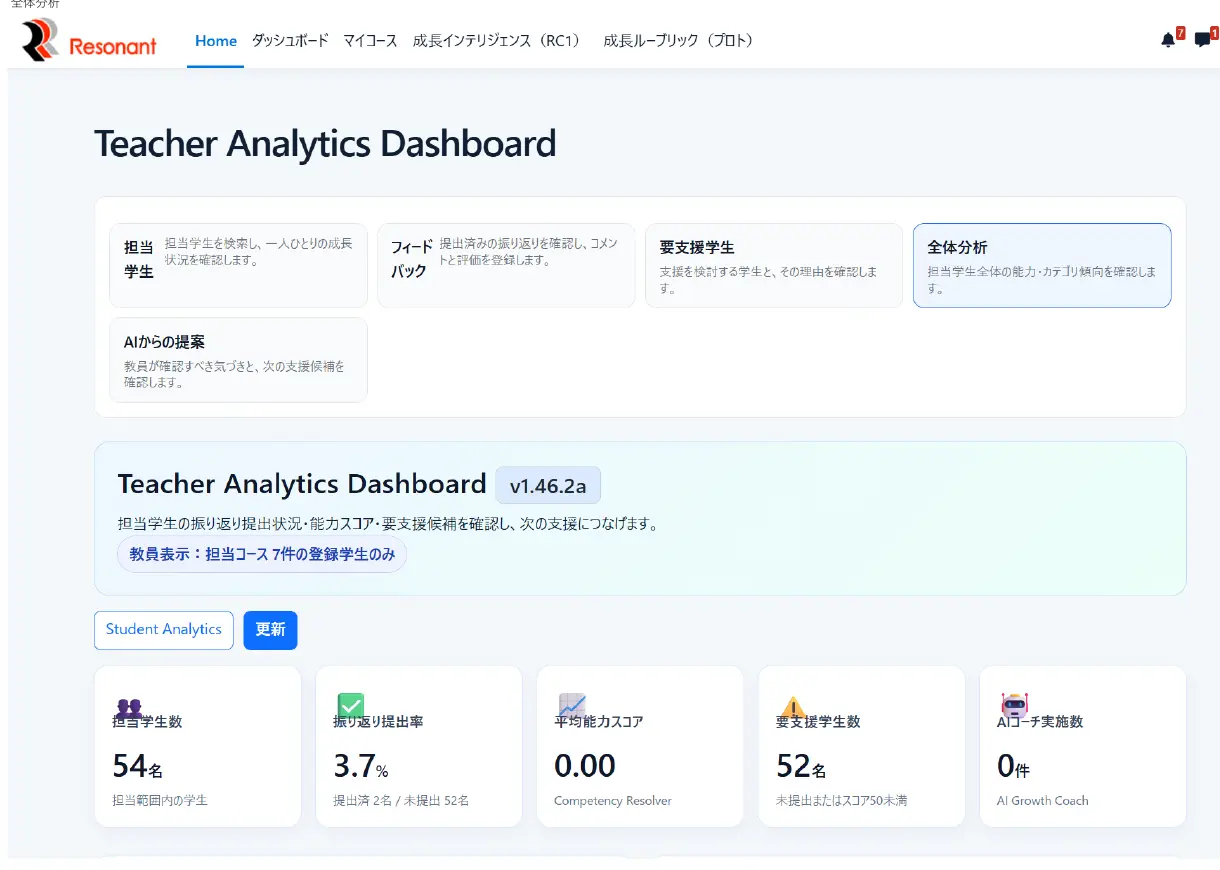Select 成長ルーブリック（プロト） menu item

tap(680, 41)
